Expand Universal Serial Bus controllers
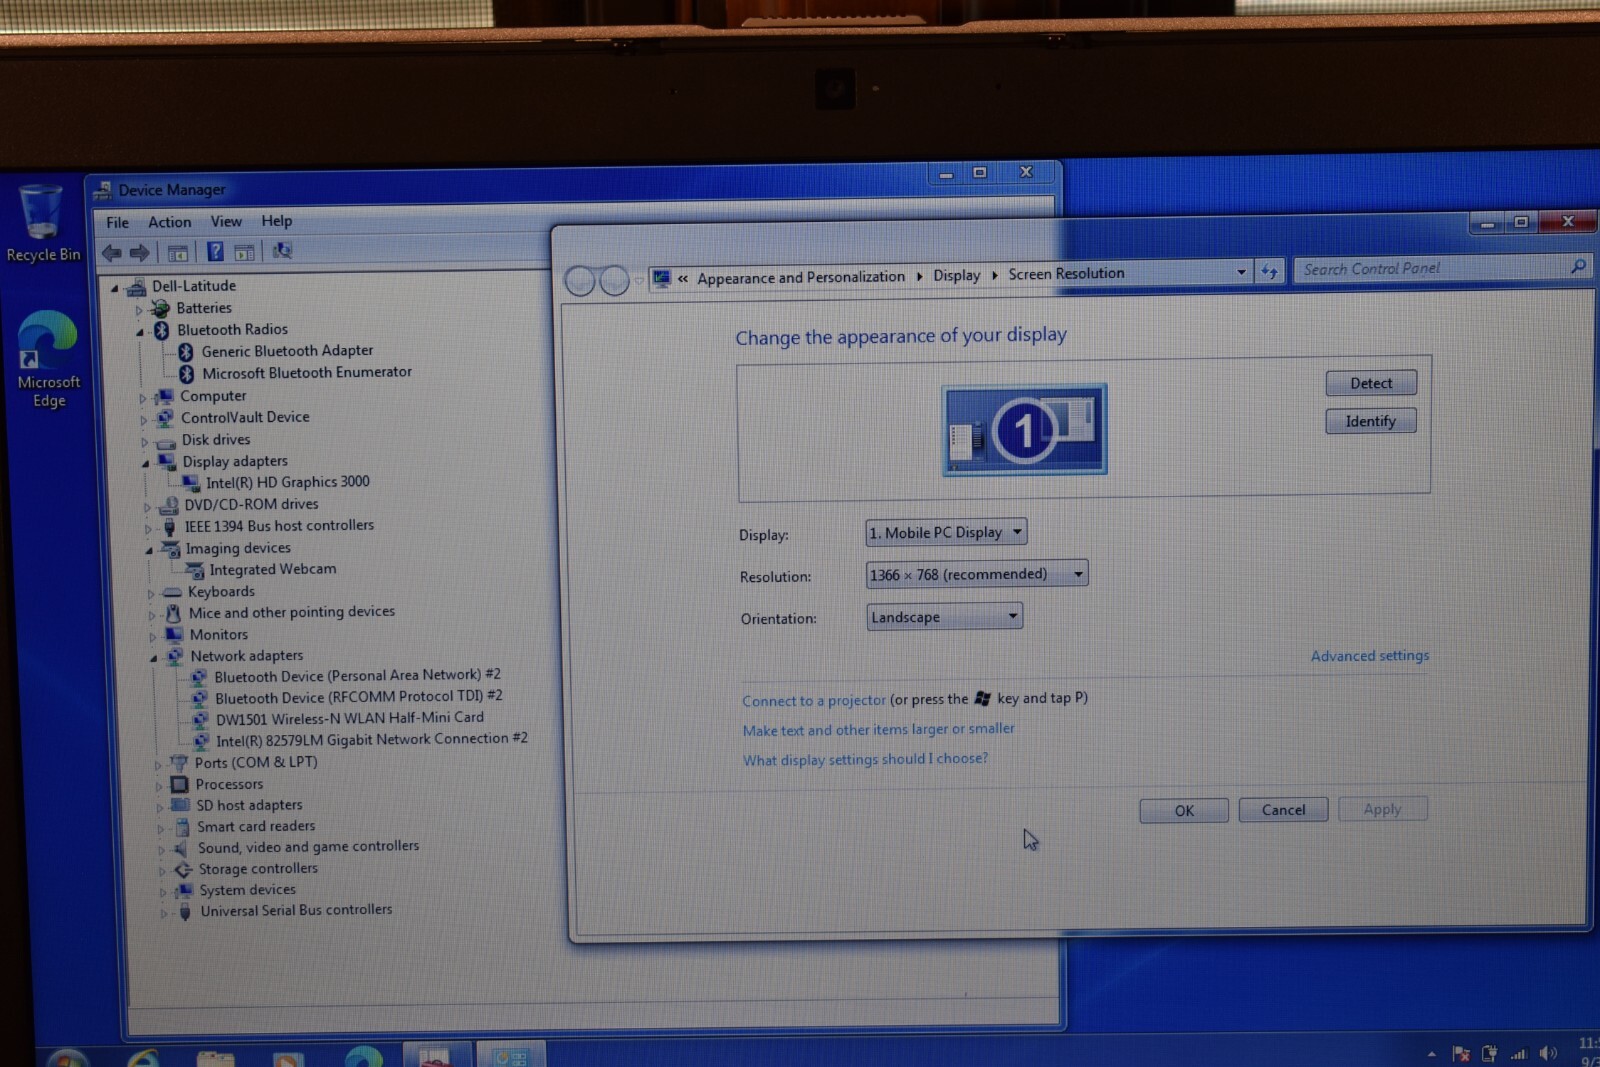The image size is (1600, 1067). click(x=165, y=912)
